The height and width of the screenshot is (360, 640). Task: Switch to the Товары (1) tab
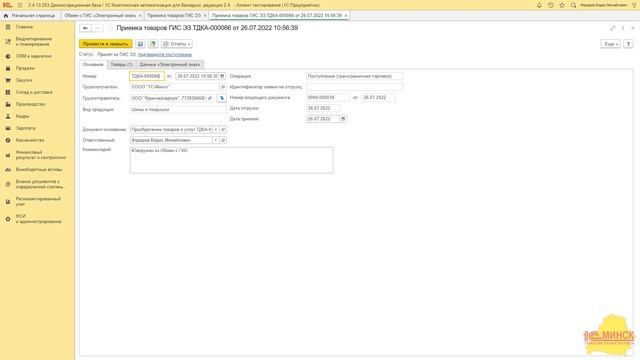coord(122,64)
